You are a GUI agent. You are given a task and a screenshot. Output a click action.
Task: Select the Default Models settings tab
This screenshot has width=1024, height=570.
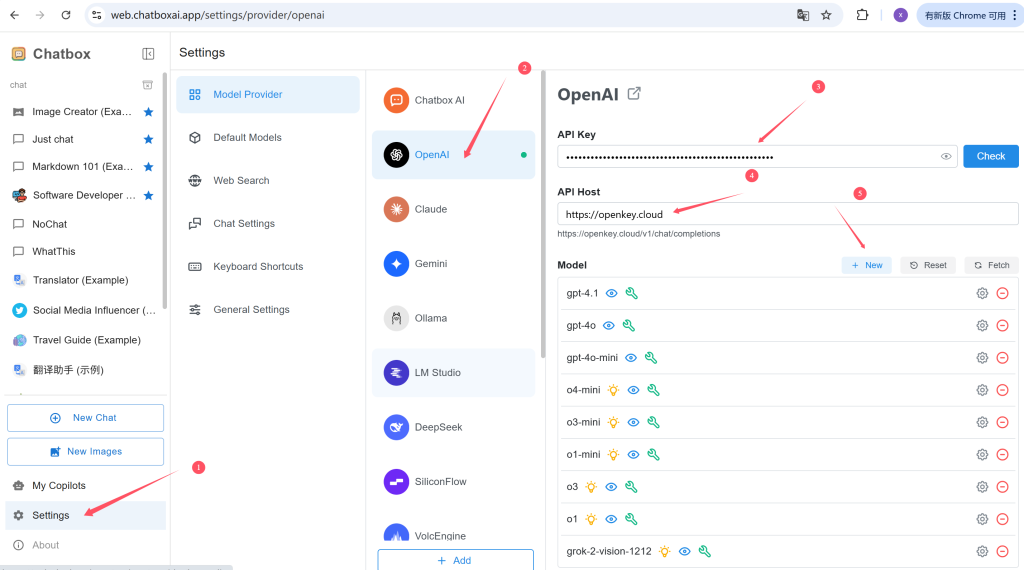point(268,138)
